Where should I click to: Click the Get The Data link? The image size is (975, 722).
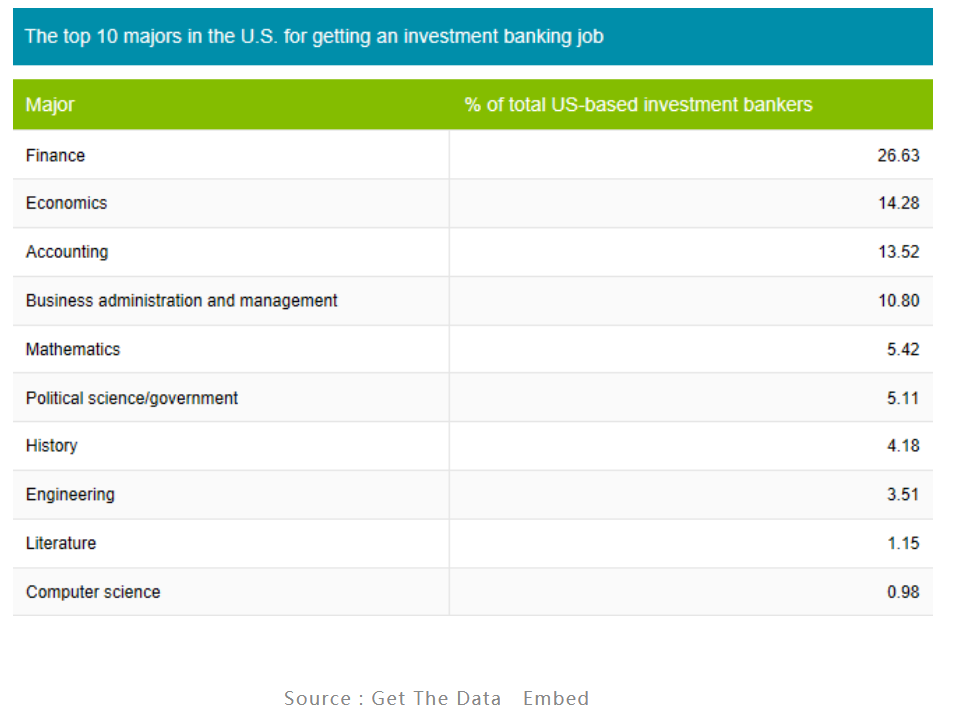pyautogui.click(x=436, y=698)
